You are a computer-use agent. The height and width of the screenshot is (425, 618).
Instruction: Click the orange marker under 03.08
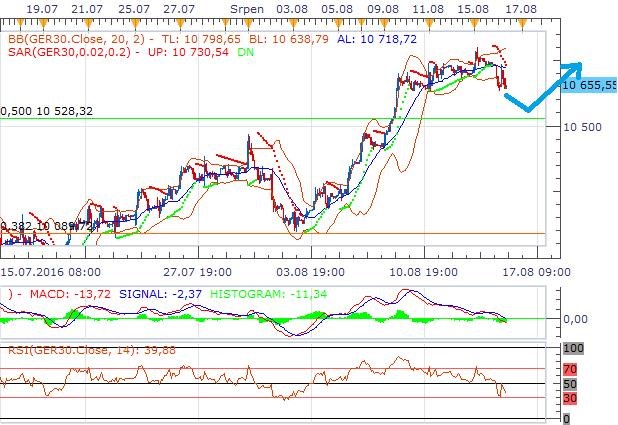coord(293,24)
